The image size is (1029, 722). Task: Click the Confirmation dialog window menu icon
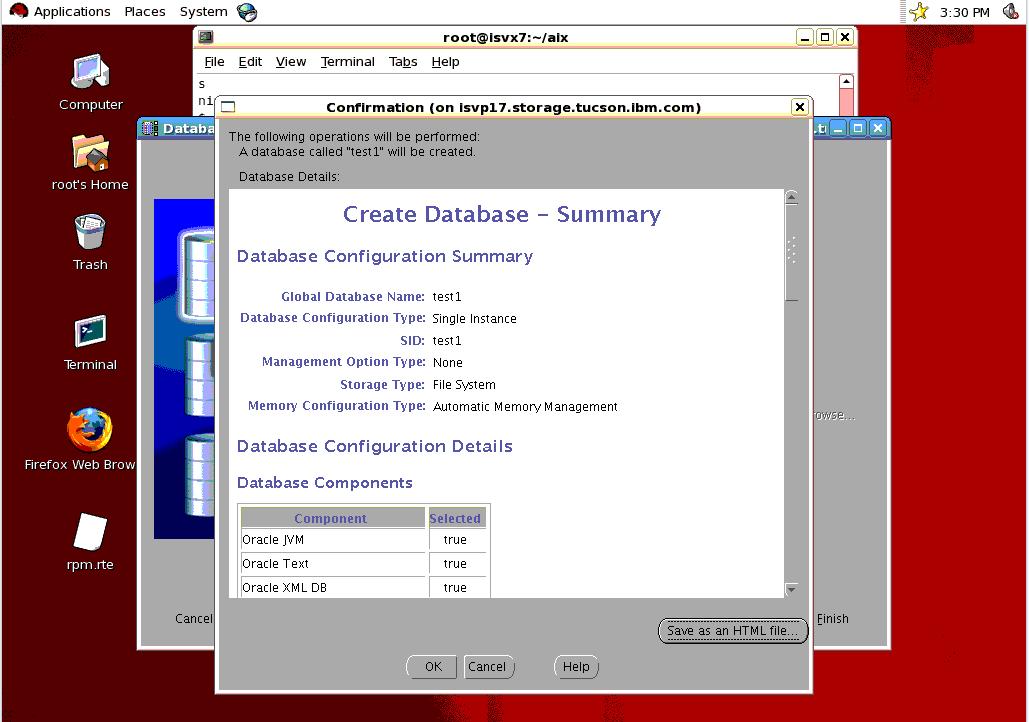[228, 107]
